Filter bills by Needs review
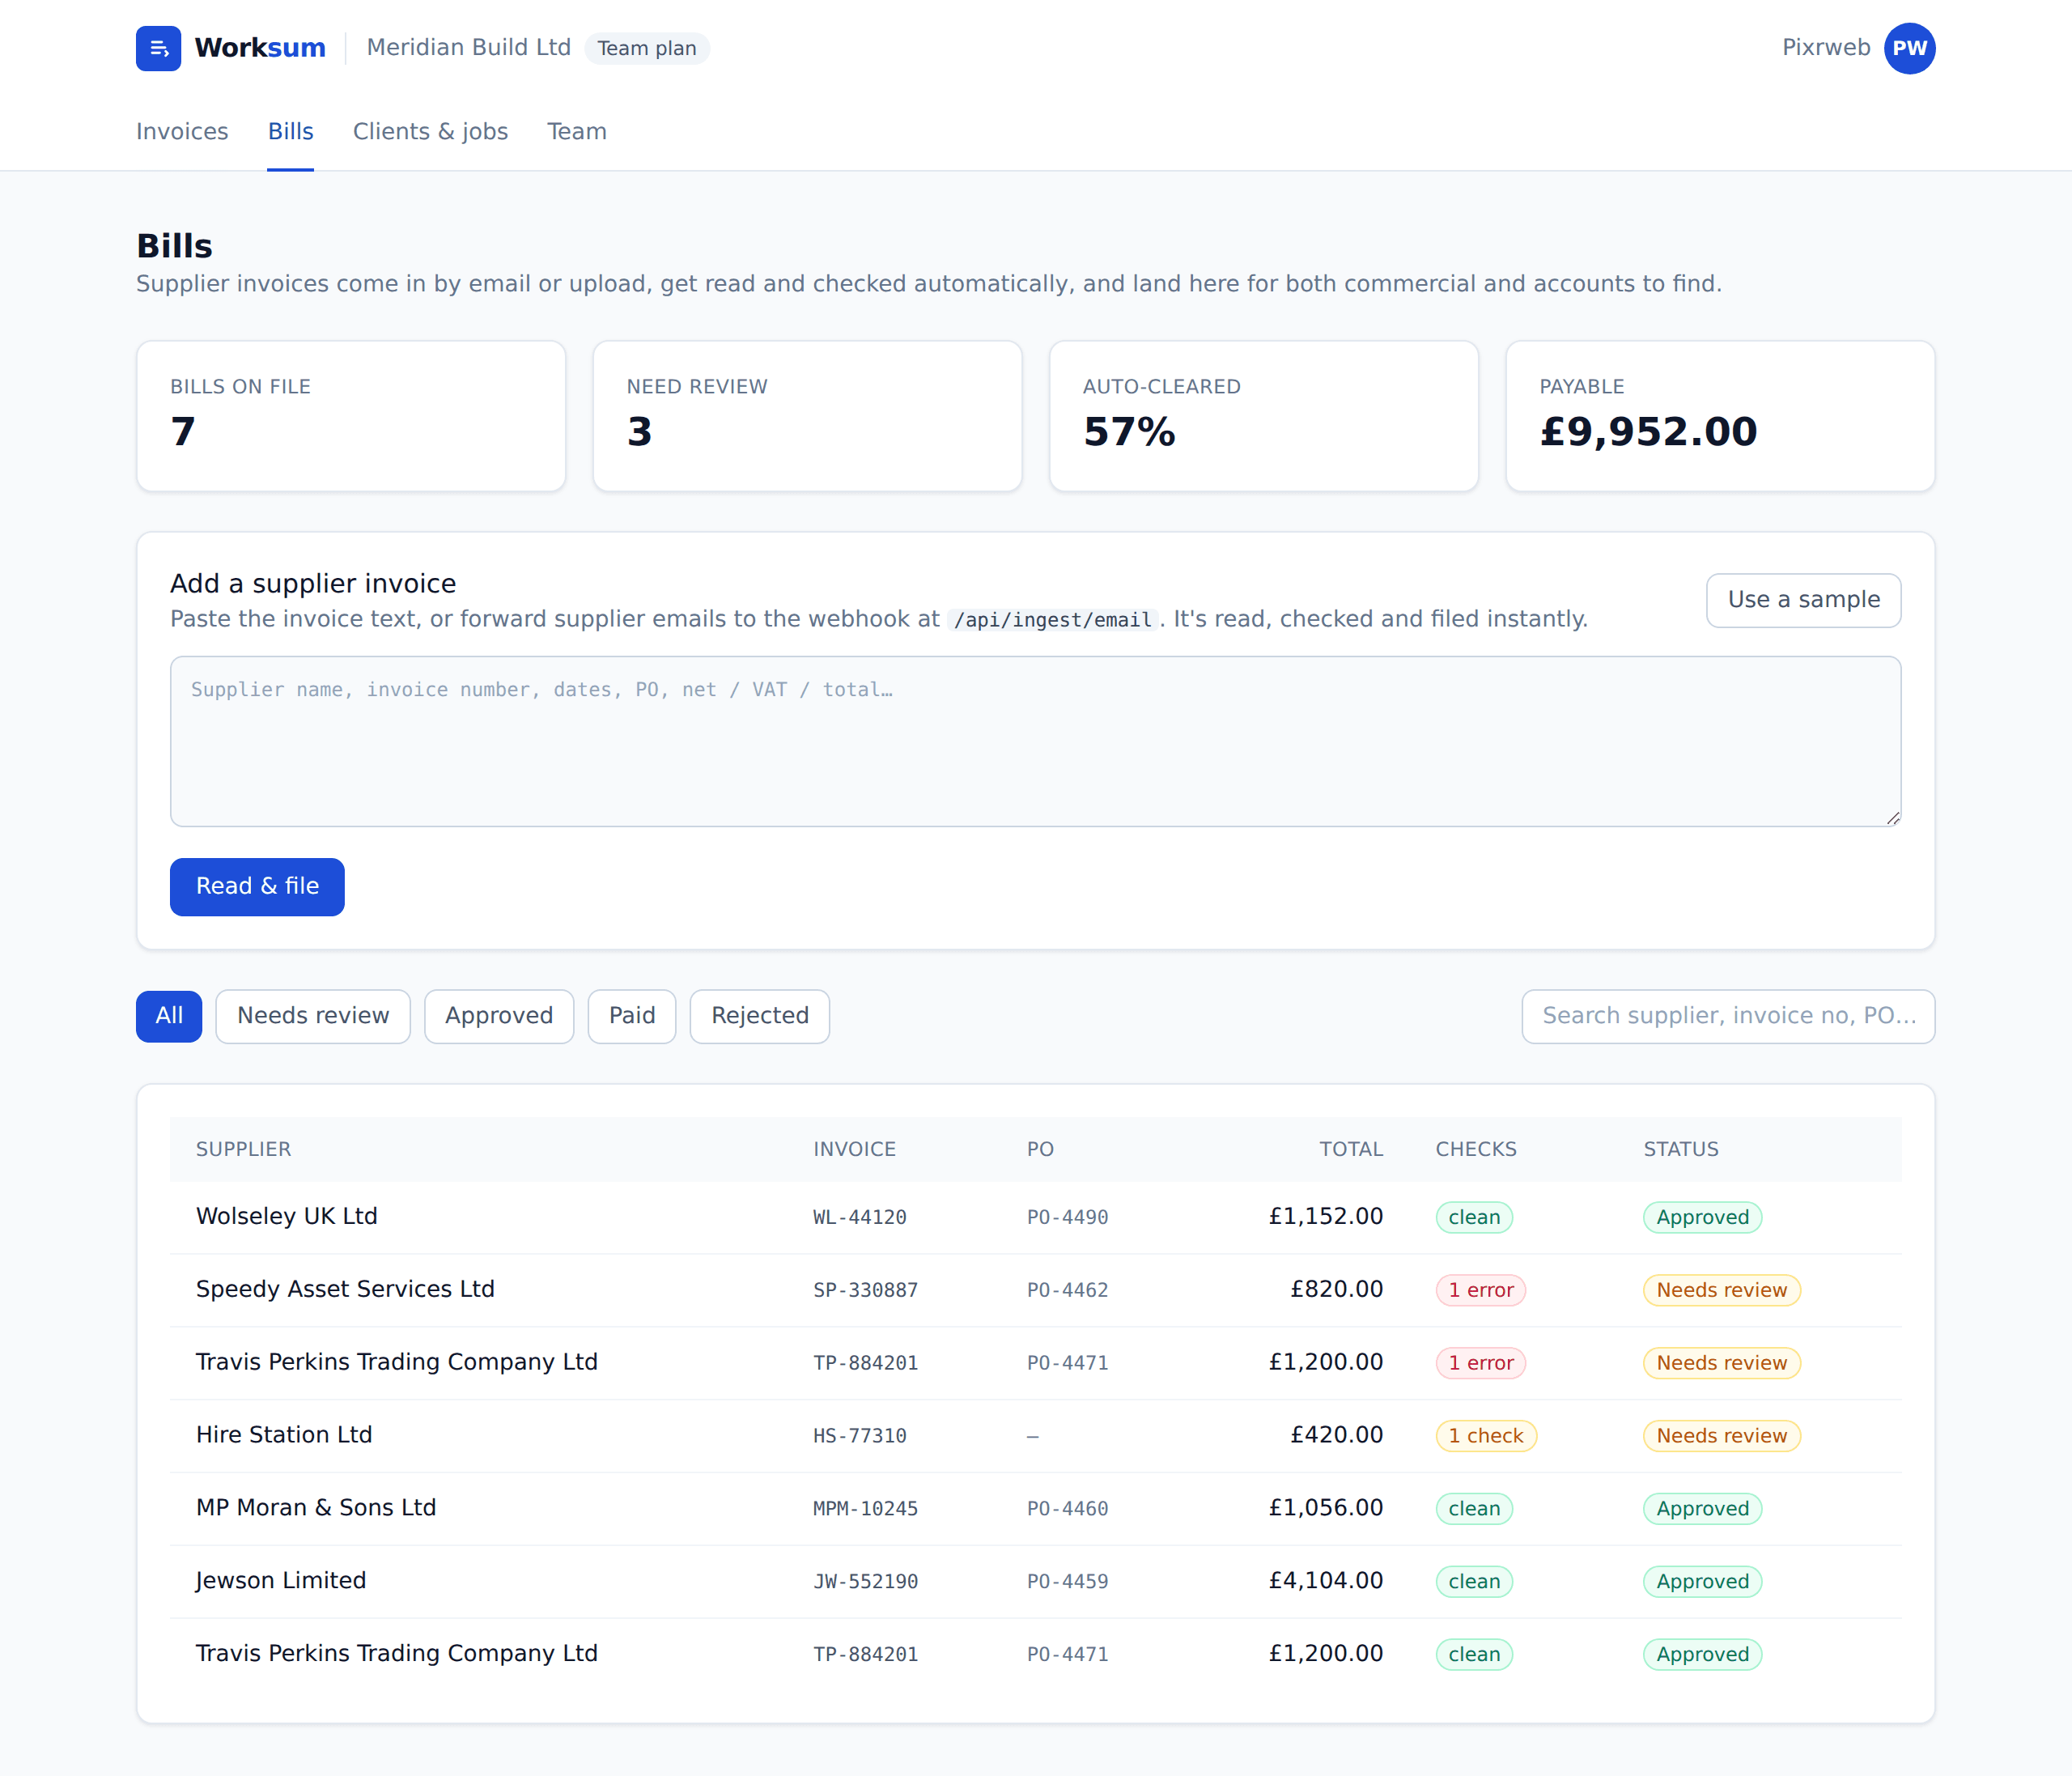2072x1776 pixels. pyautogui.click(x=313, y=1016)
